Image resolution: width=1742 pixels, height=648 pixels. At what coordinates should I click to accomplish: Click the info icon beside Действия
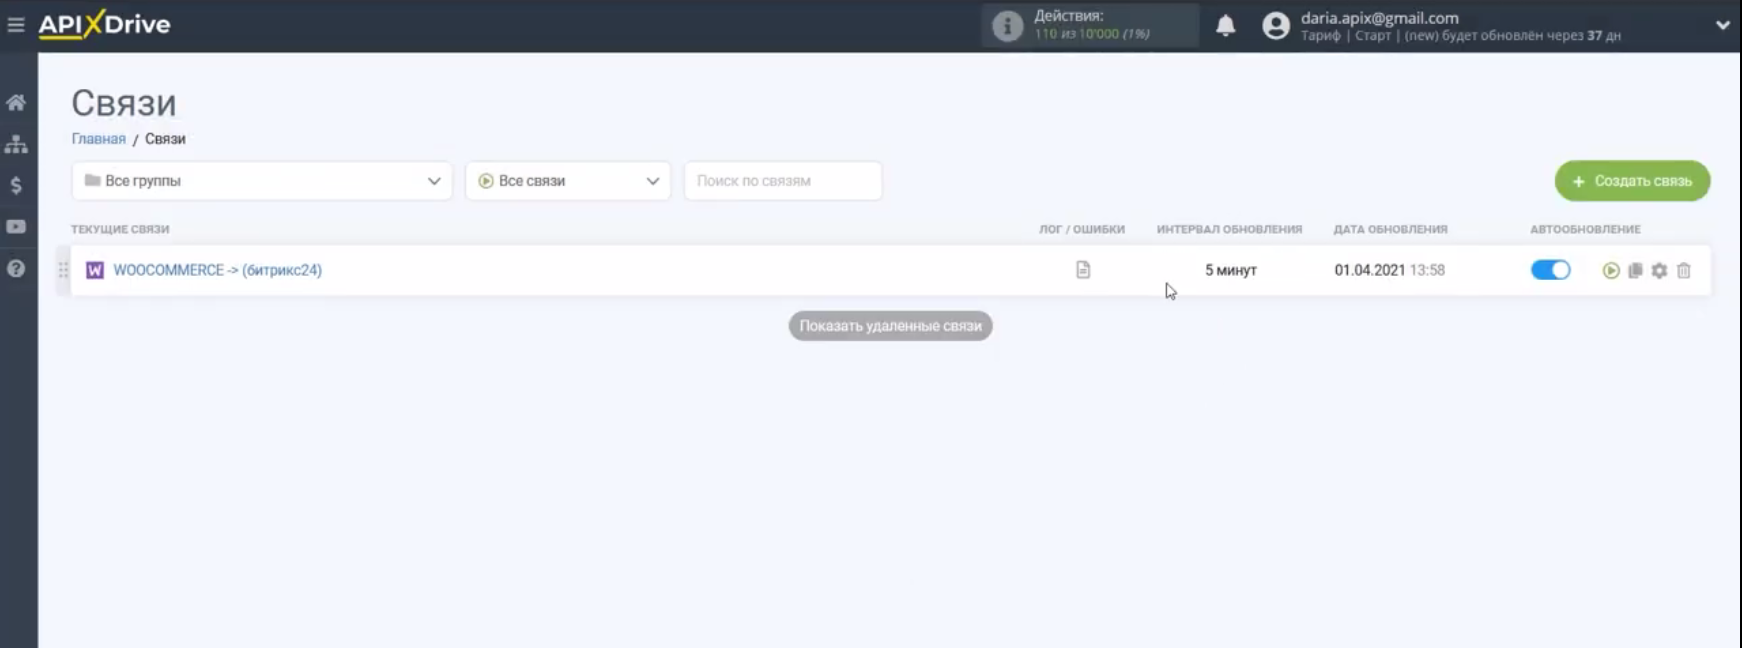tap(1007, 26)
